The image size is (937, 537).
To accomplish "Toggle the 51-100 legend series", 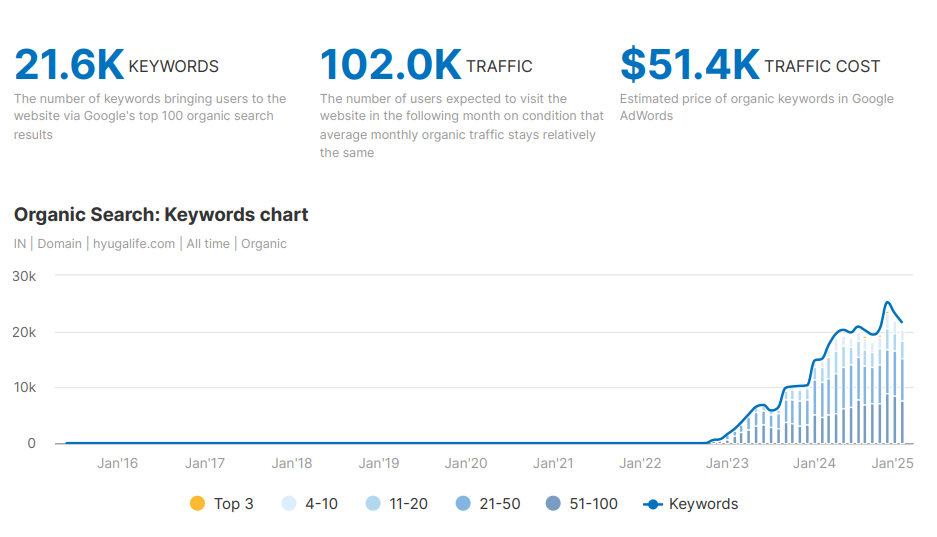I will pyautogui.click(x=581, y=504).
